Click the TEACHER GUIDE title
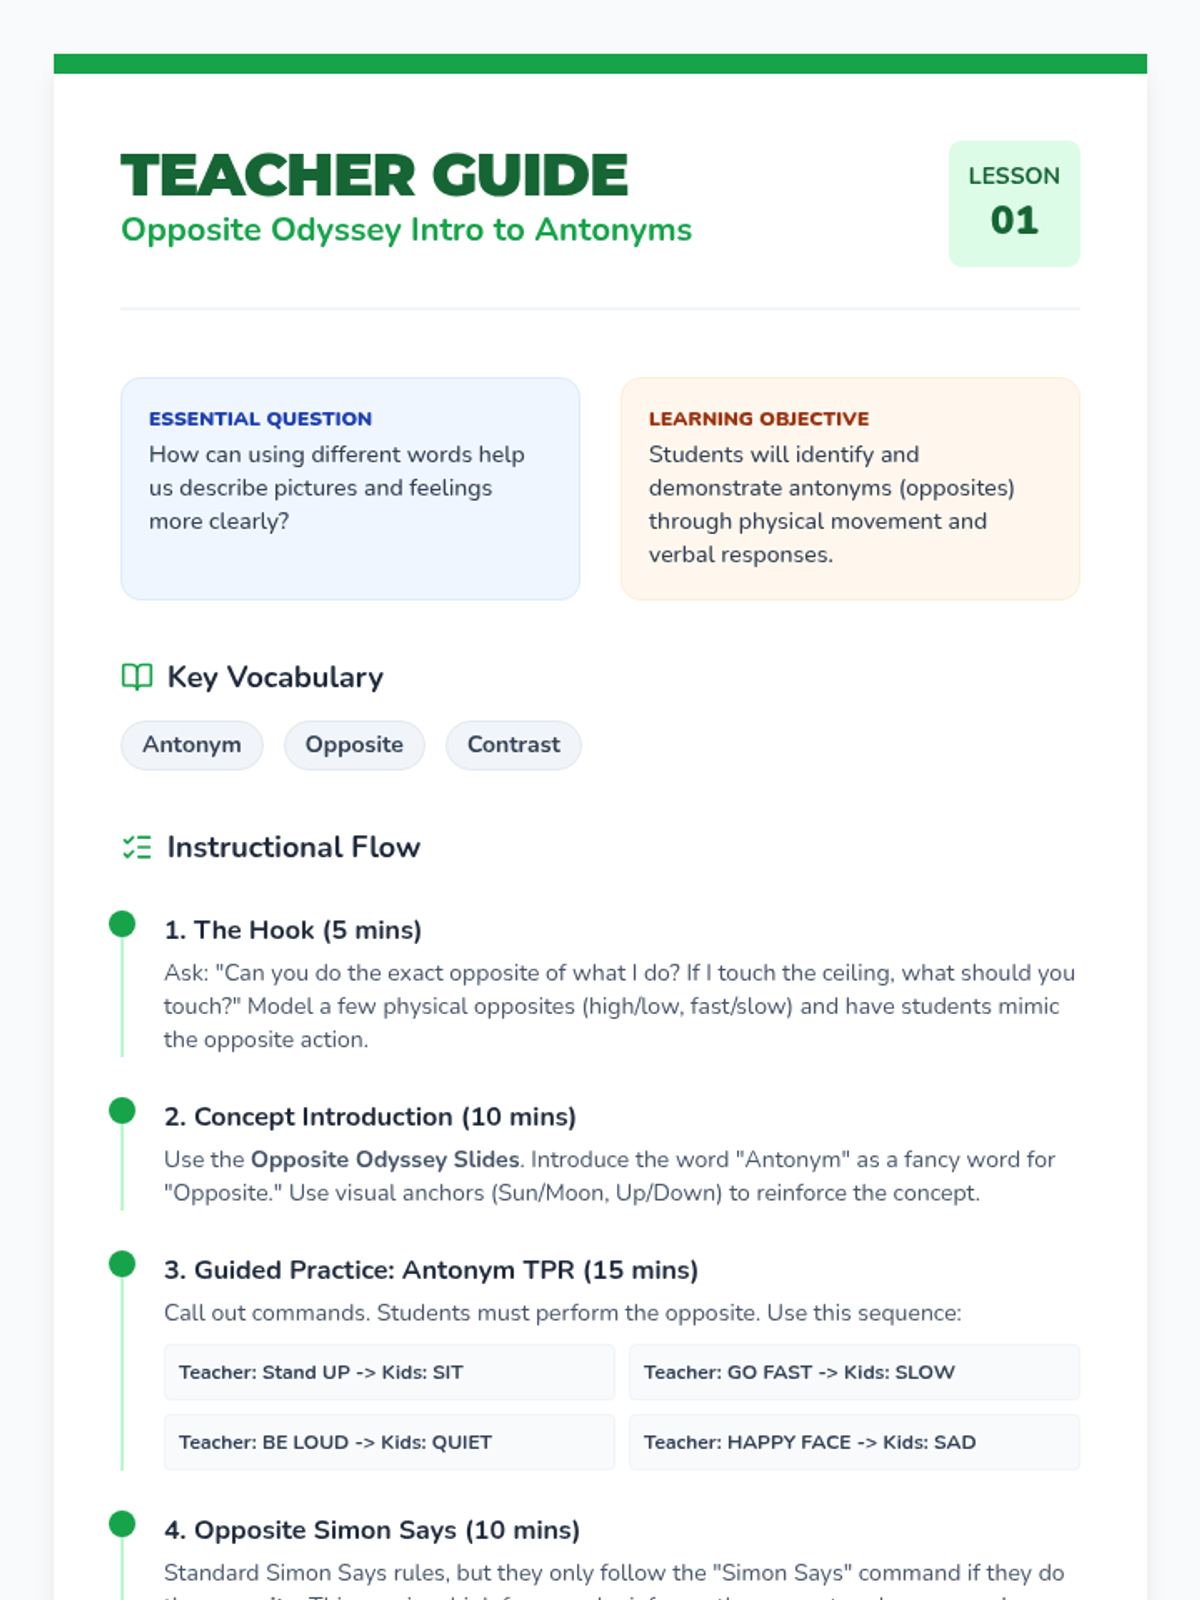The width and height of the screenshot is (1200, 1600). [x=374, y=176]
